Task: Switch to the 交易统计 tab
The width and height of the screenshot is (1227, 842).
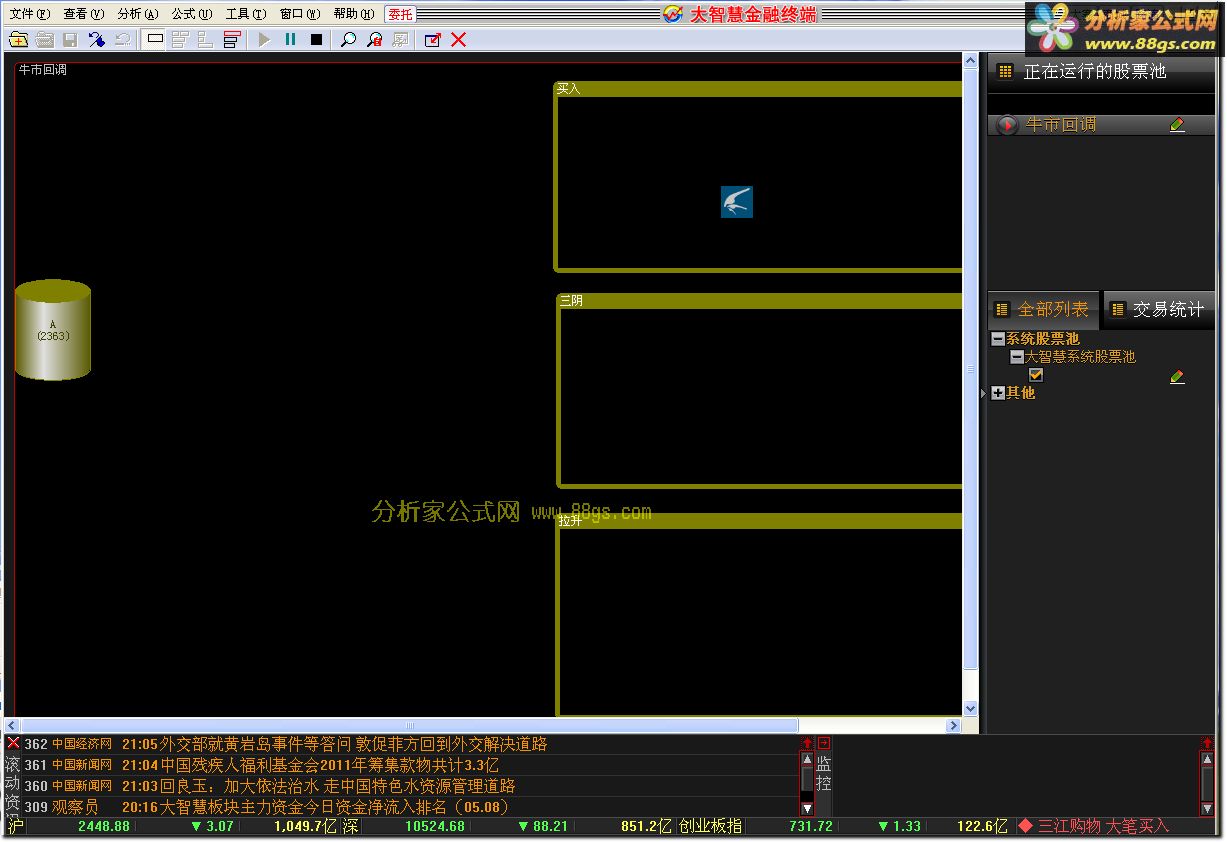Action: pos(1158,310)
